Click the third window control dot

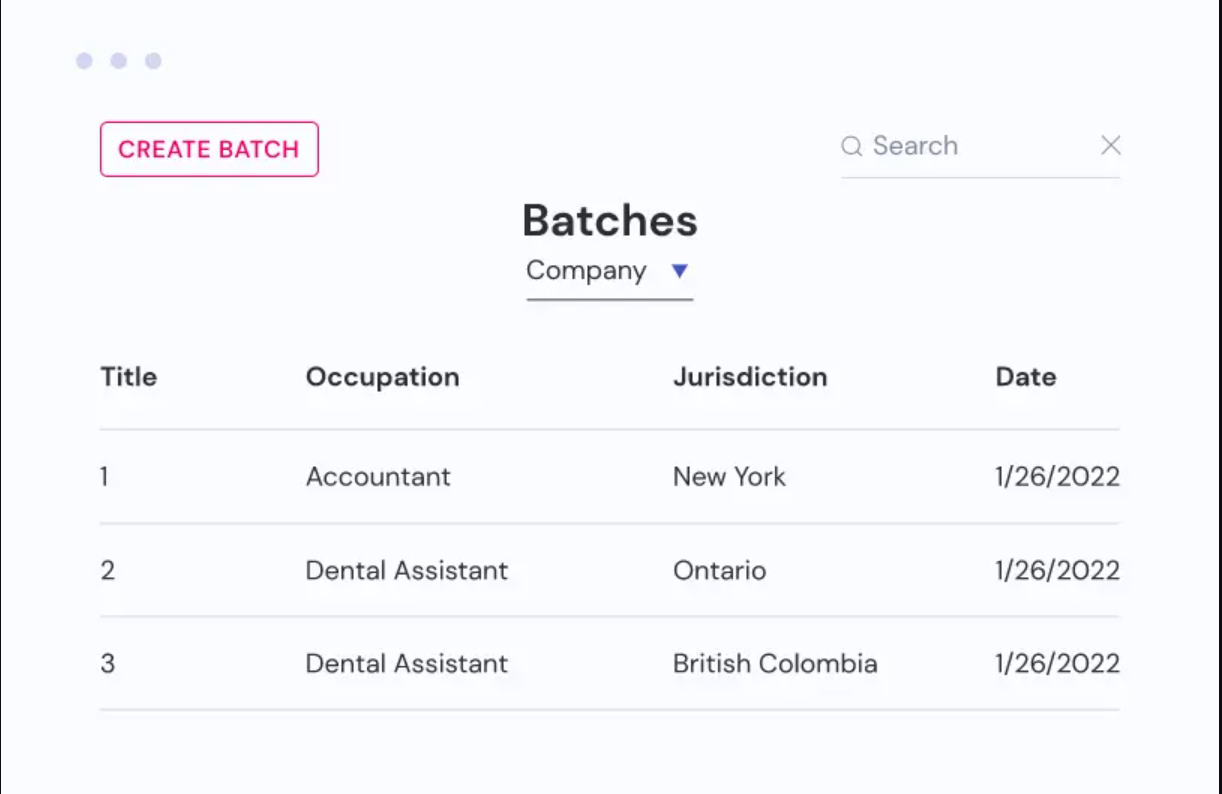pyautogui.click(x=153, y=61)
